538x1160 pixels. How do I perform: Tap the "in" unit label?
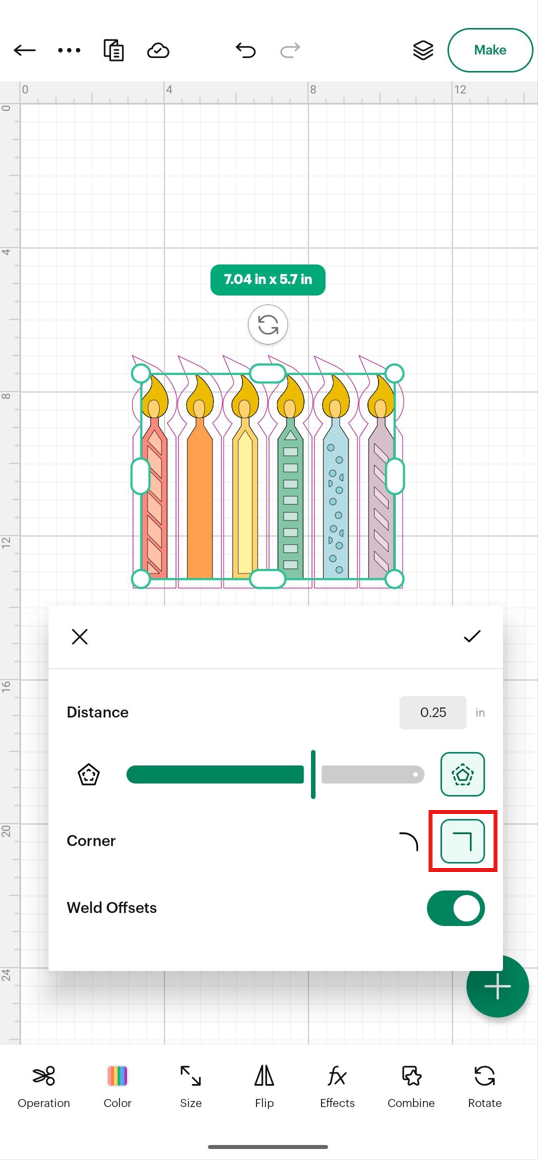pyautogui.click(x=480, y=713)
